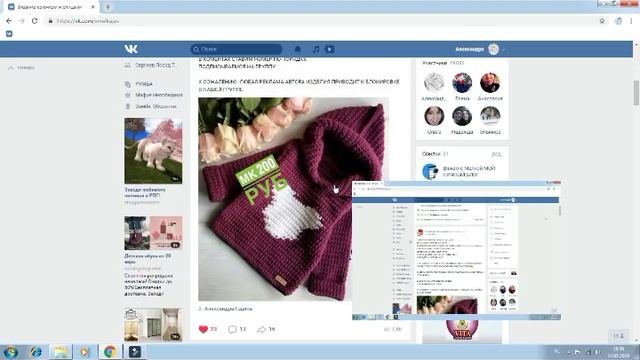Open the white lion game ad caption
Viewport: 640px width, 360px height.
pos(145,193)
